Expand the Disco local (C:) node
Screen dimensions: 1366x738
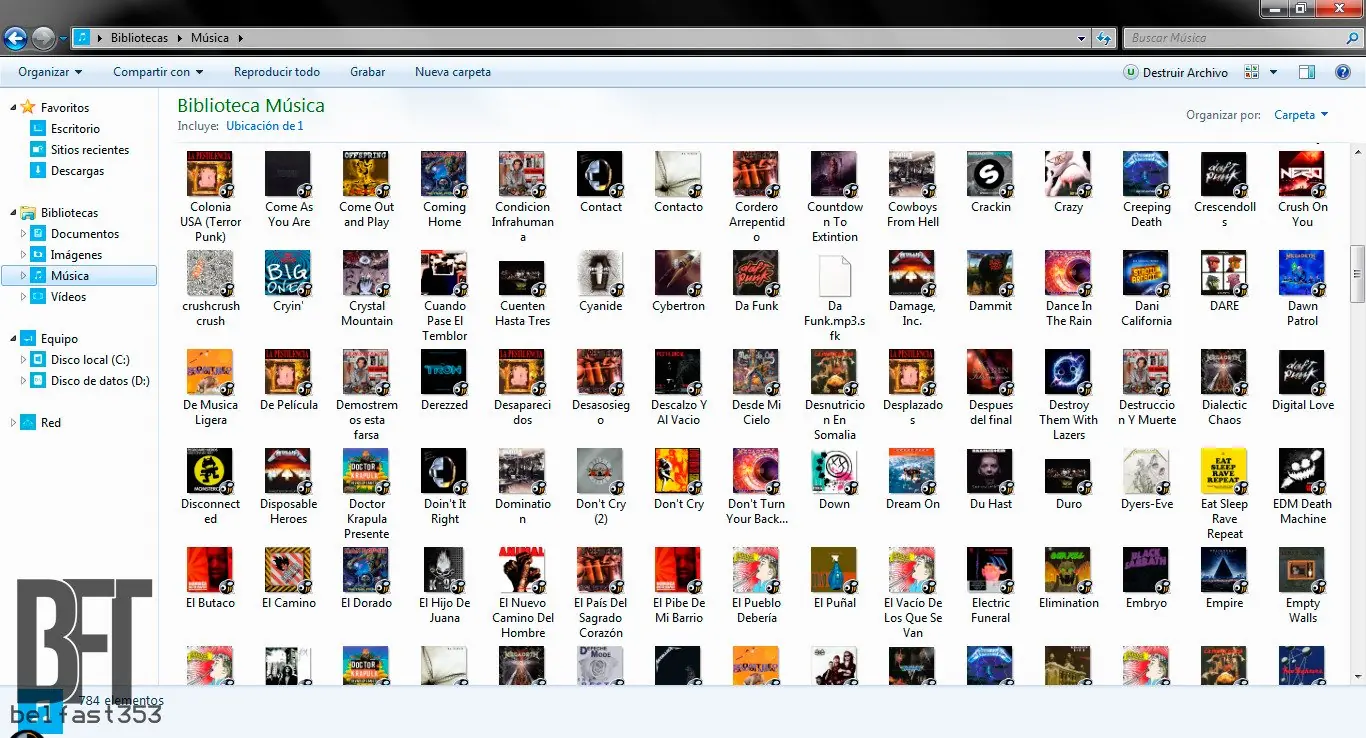24,359
